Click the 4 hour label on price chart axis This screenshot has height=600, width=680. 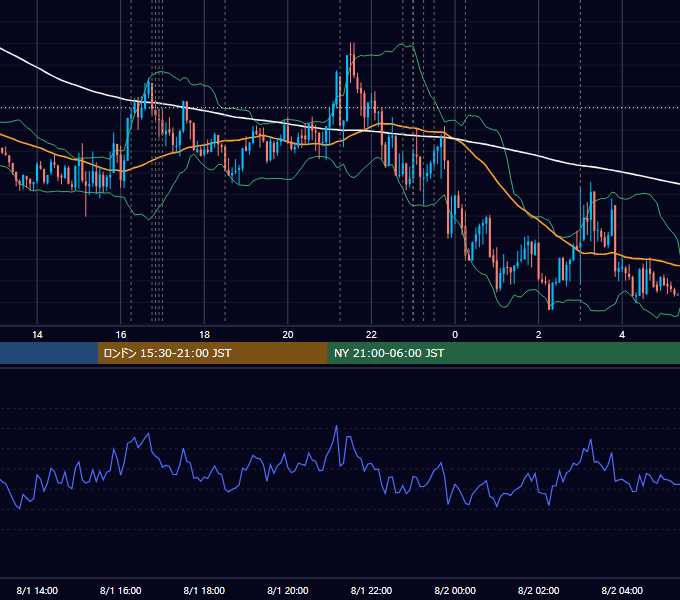[x=622, y=335]
